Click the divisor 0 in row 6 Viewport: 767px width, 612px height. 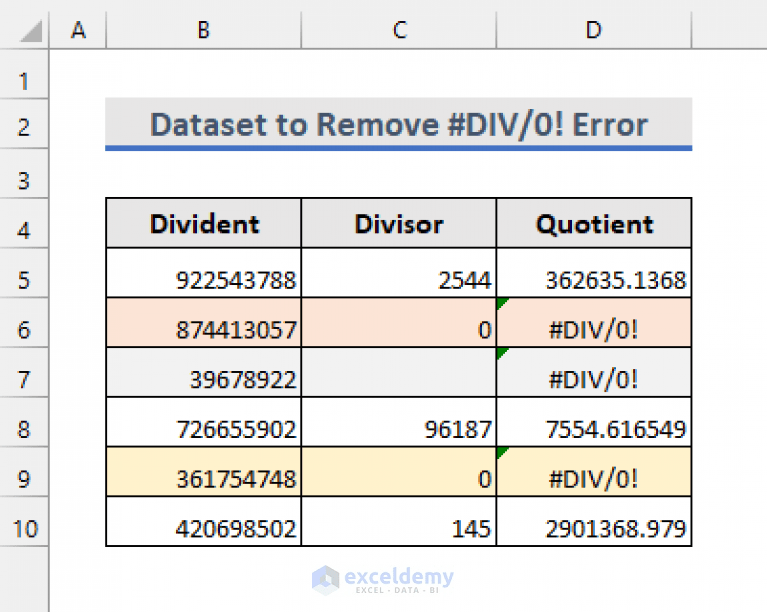coord(399,323)
